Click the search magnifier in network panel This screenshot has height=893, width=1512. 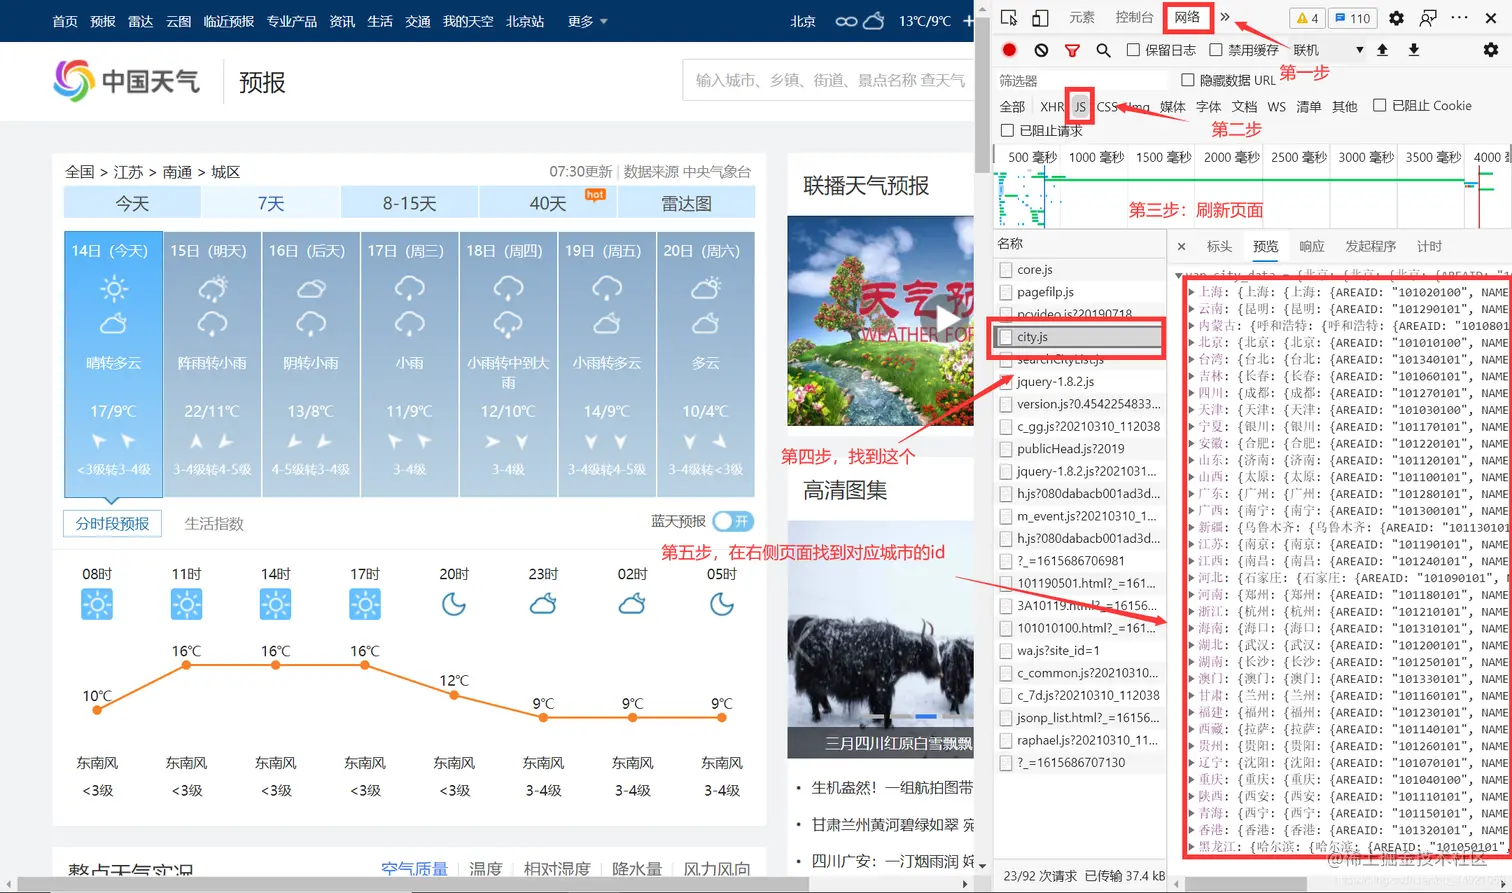(1103, 50)
